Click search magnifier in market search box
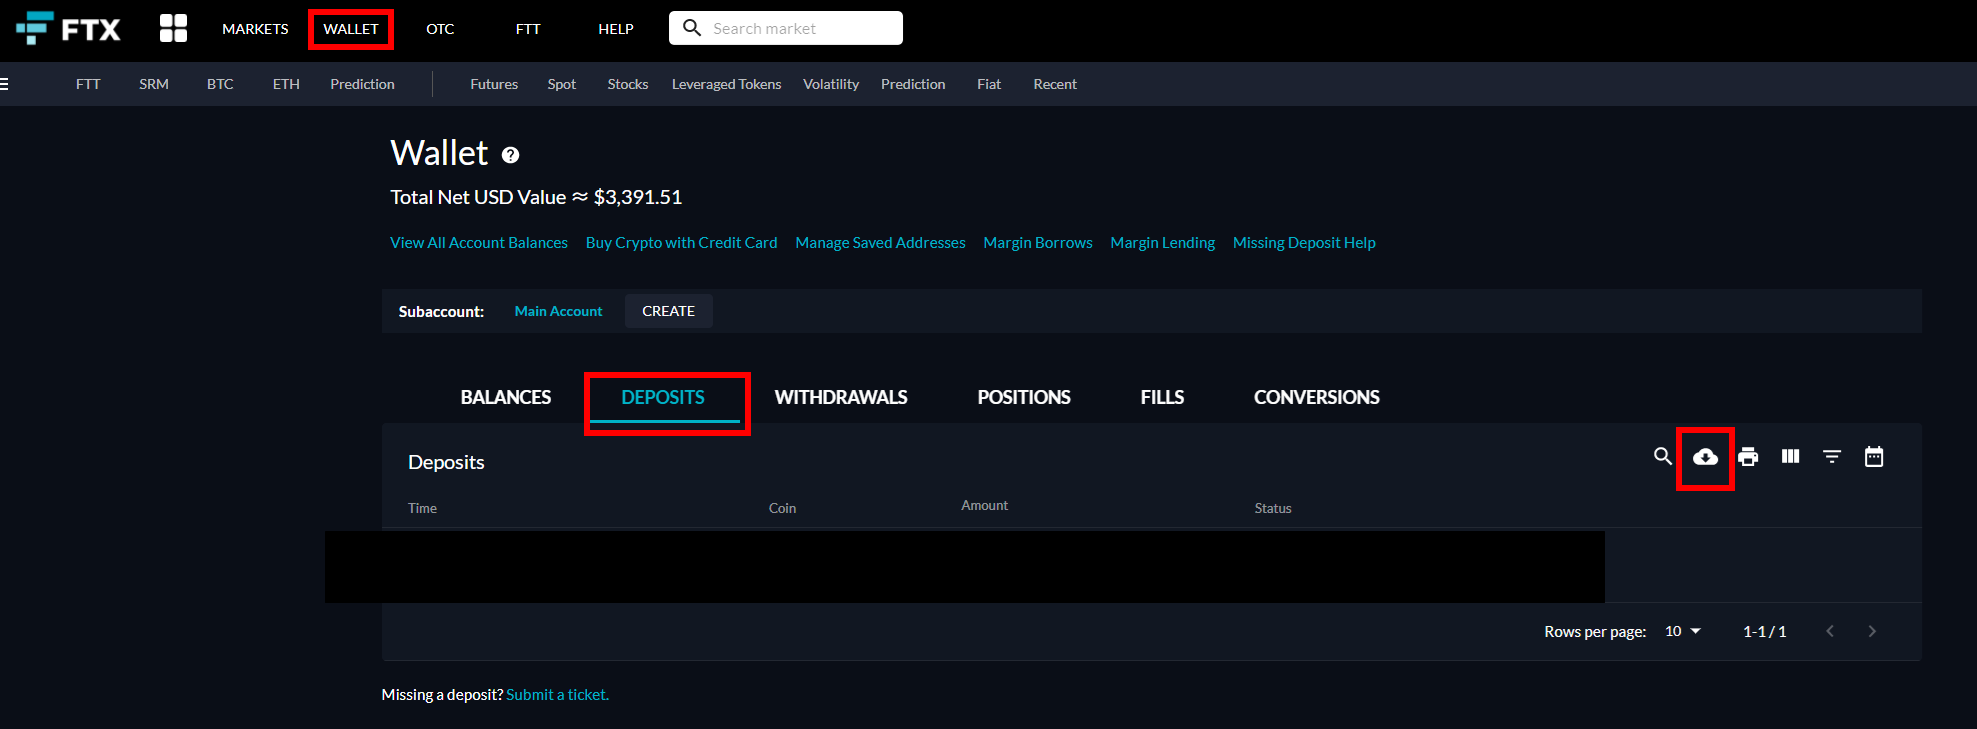The image size is (1977, 729). pyautogui.click(x=692, y=28)
